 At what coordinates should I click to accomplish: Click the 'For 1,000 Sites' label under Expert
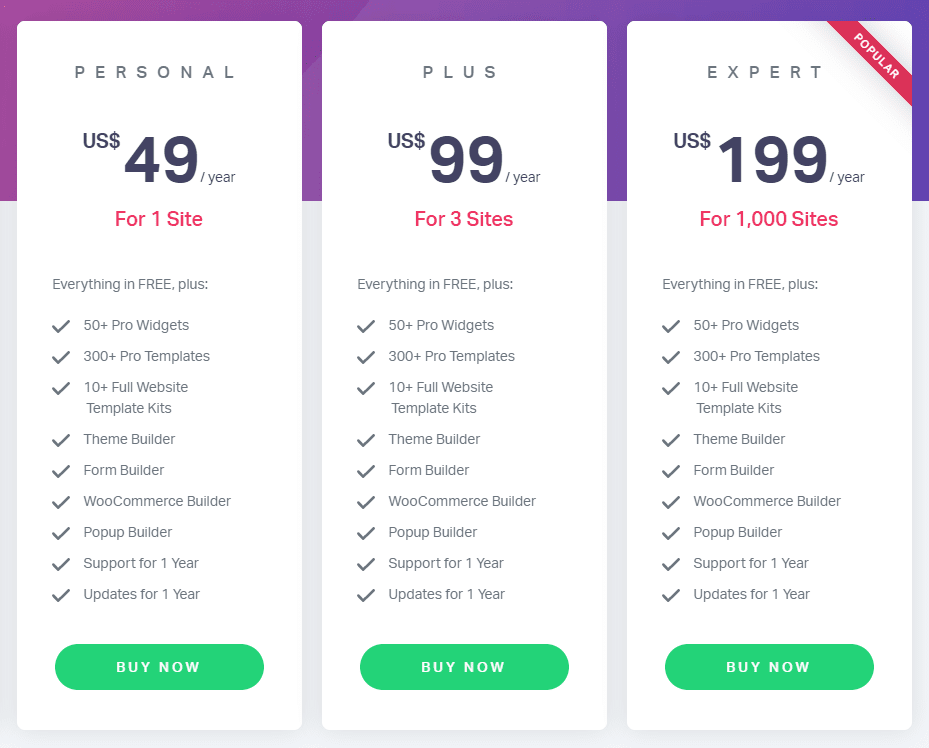coord(768,219)
